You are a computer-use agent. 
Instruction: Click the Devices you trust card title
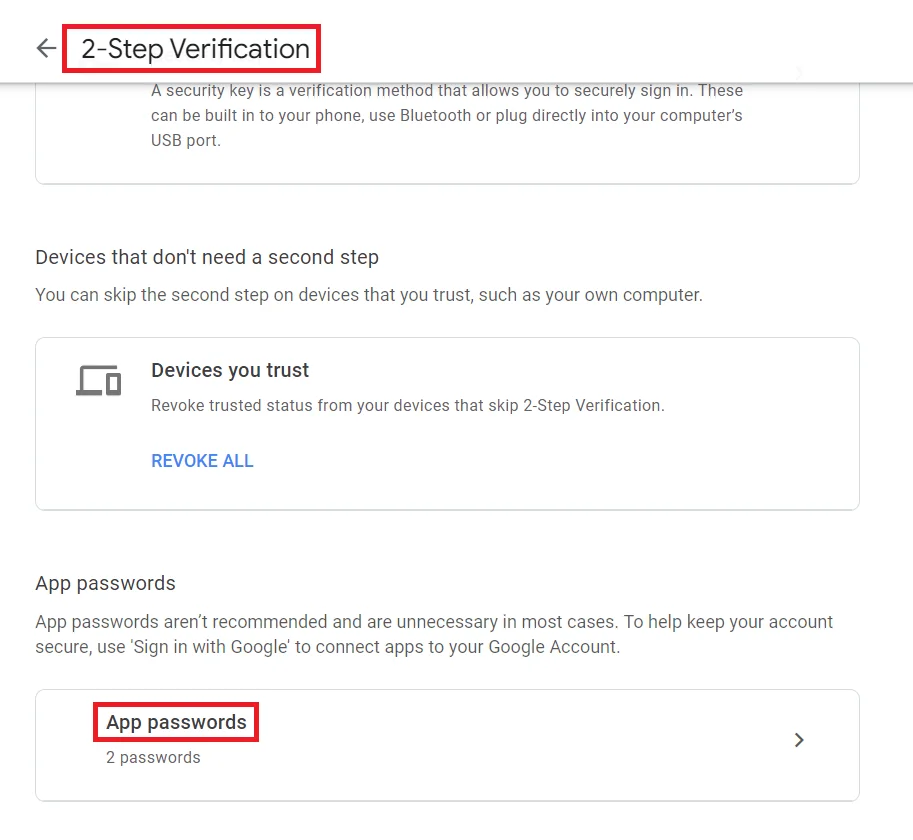point(229,370)
